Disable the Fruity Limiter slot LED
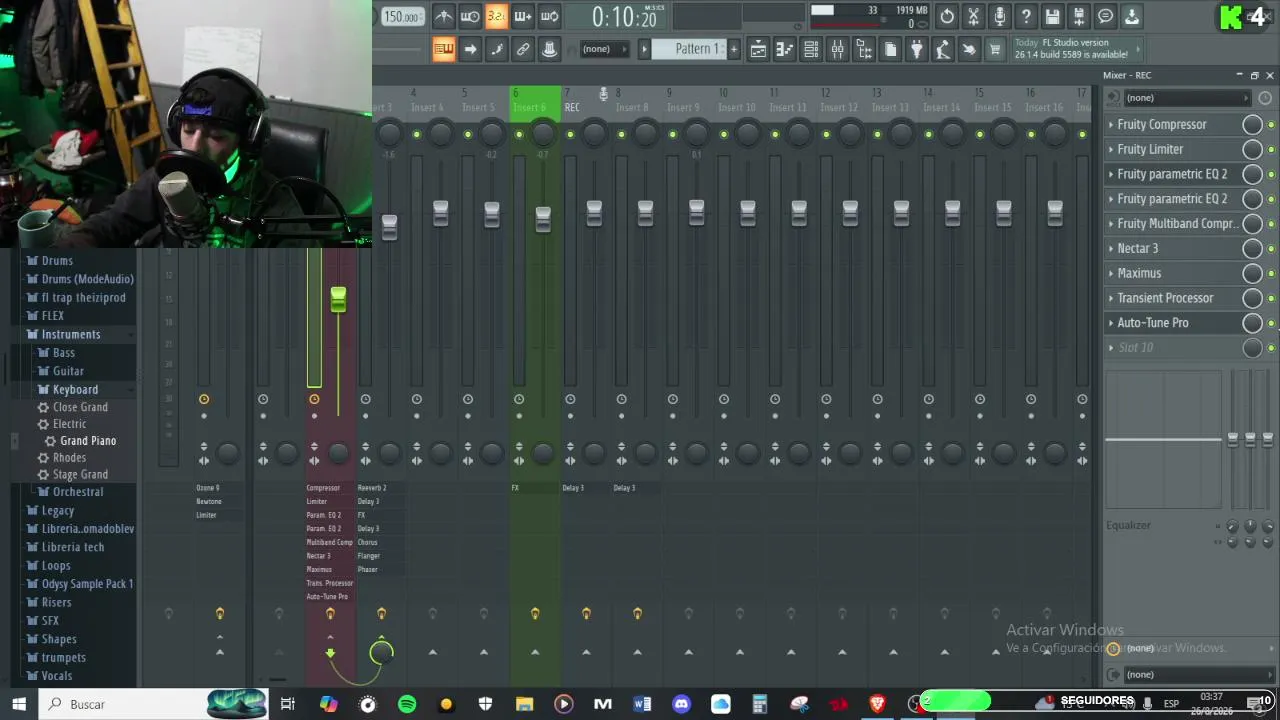The width and height of the screenshot is (1280, 720). (1271, 150)
